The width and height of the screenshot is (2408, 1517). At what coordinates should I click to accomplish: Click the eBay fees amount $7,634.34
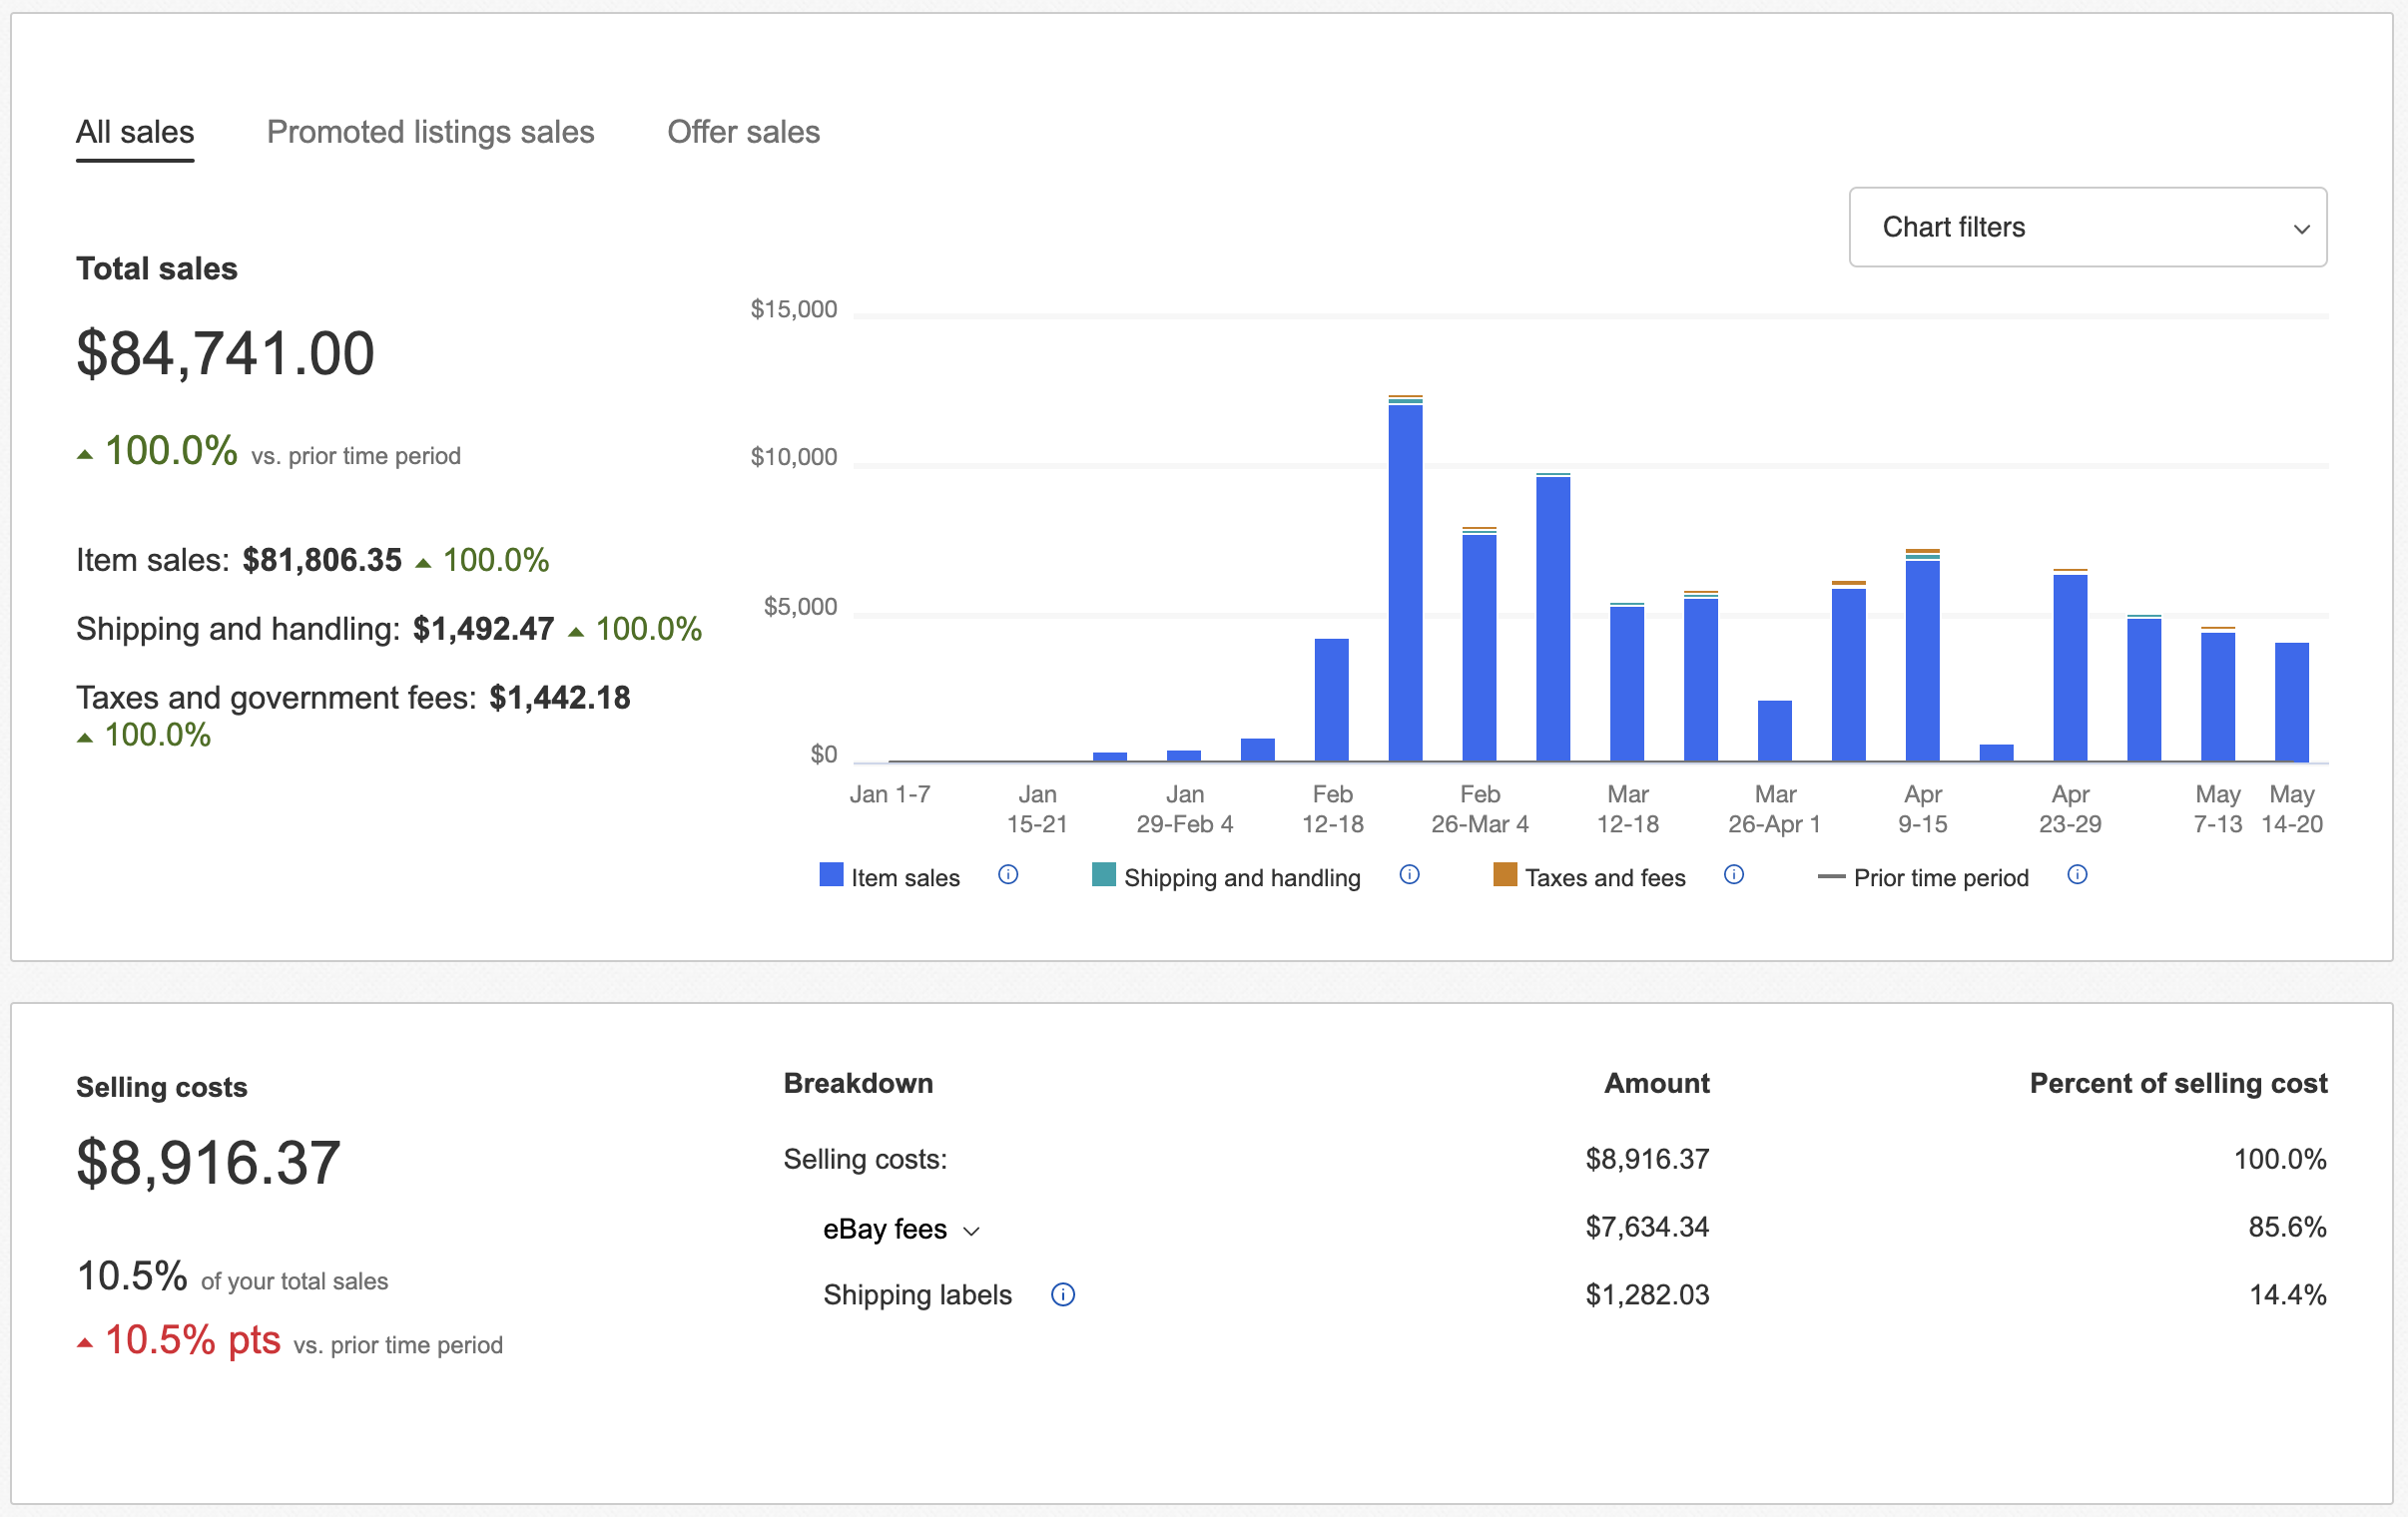point(1647,1227)
